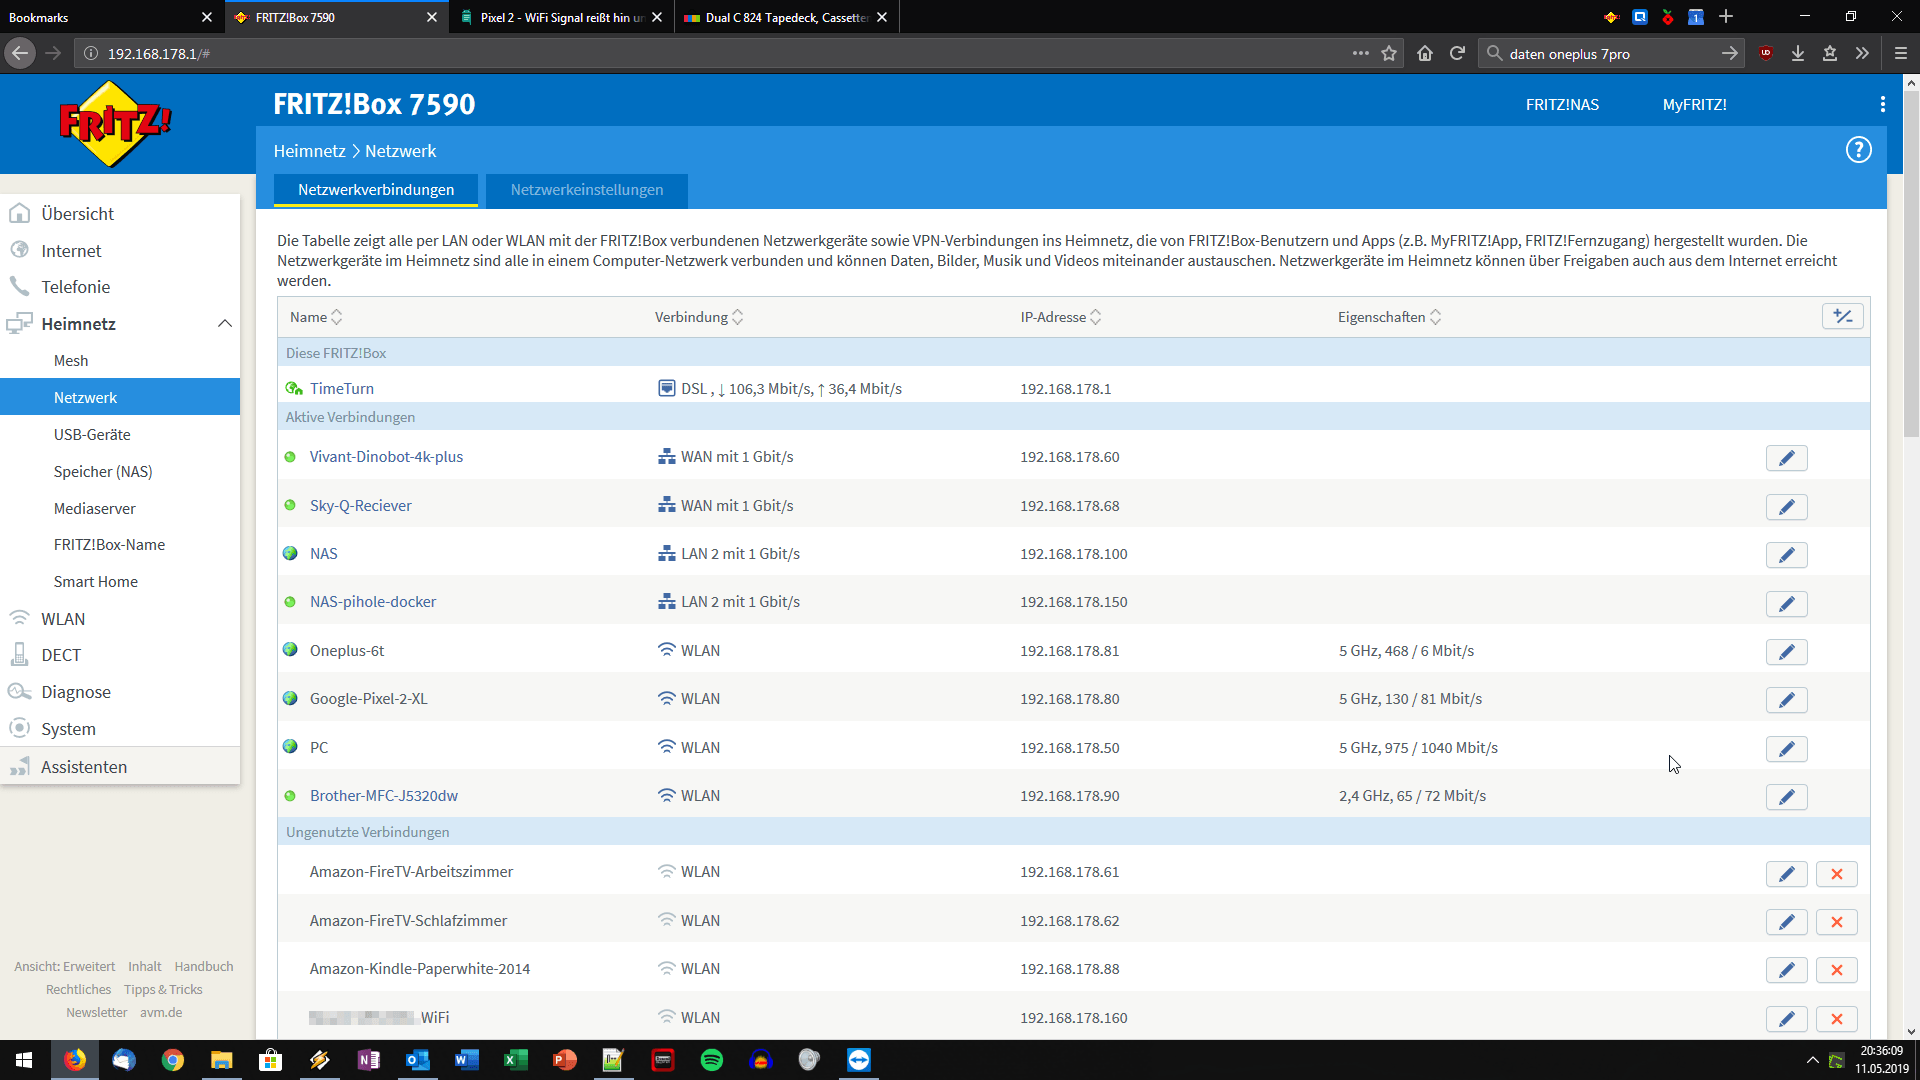The width and height of the screenshot is (1920, 1080).
Task: Click browser search field 'daten oneplus 7pro'
Action: coord(1610,54)
